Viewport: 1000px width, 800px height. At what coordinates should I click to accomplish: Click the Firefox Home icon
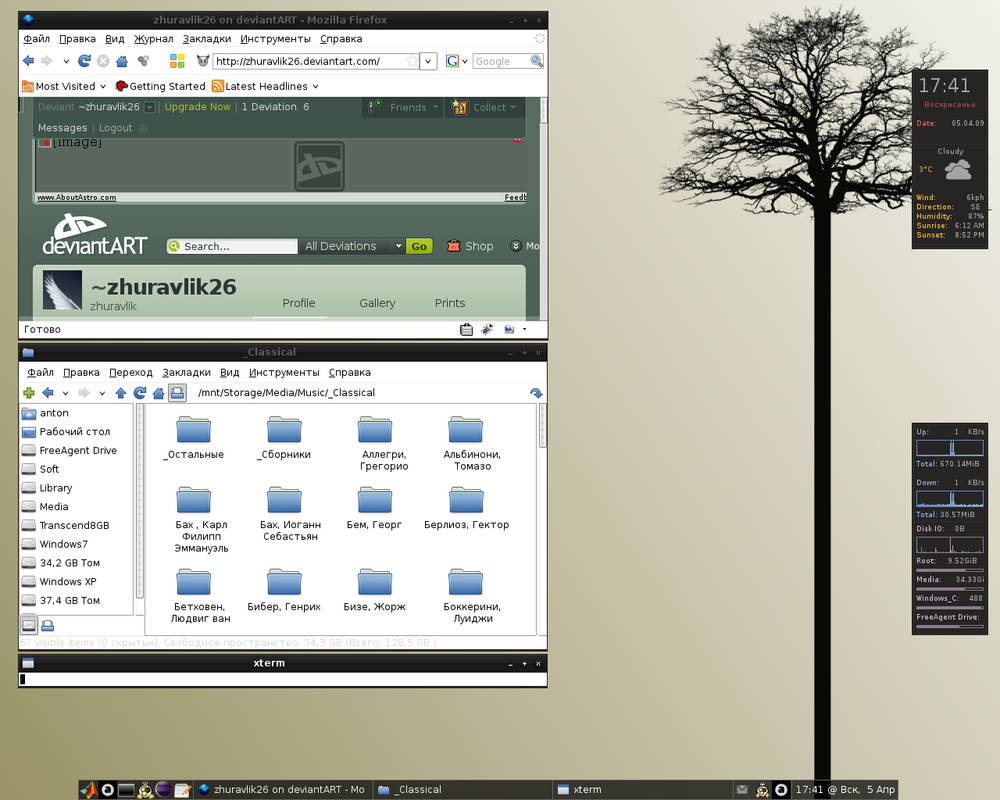point(121,60)
